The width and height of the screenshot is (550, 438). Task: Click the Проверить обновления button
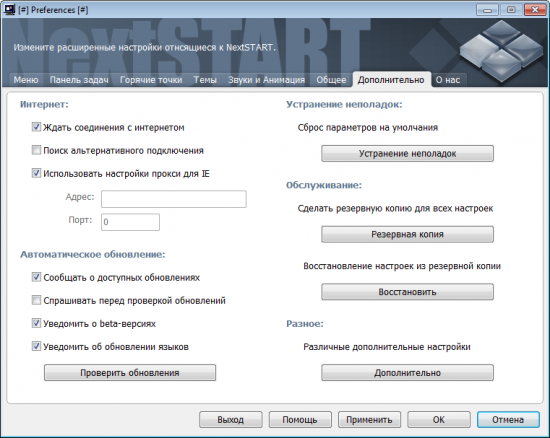(x=130, y=372)
